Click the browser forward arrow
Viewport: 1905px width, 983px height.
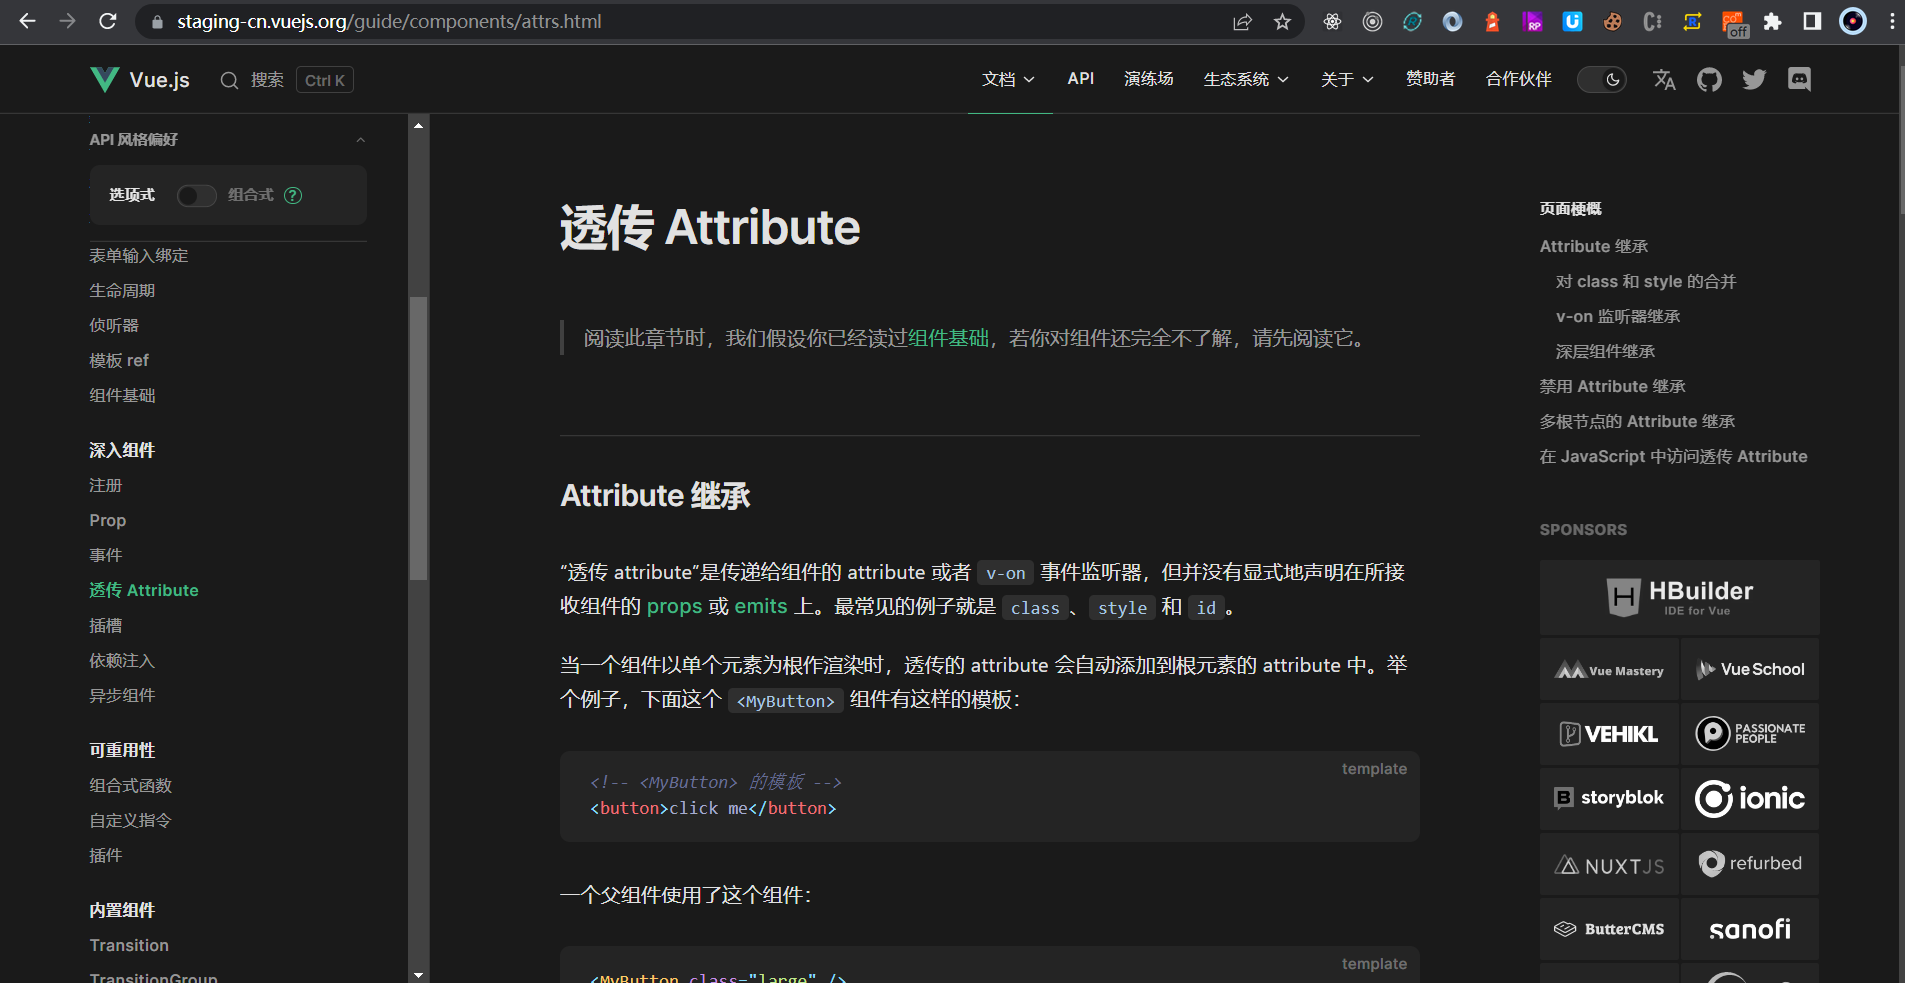coord(67,21)
